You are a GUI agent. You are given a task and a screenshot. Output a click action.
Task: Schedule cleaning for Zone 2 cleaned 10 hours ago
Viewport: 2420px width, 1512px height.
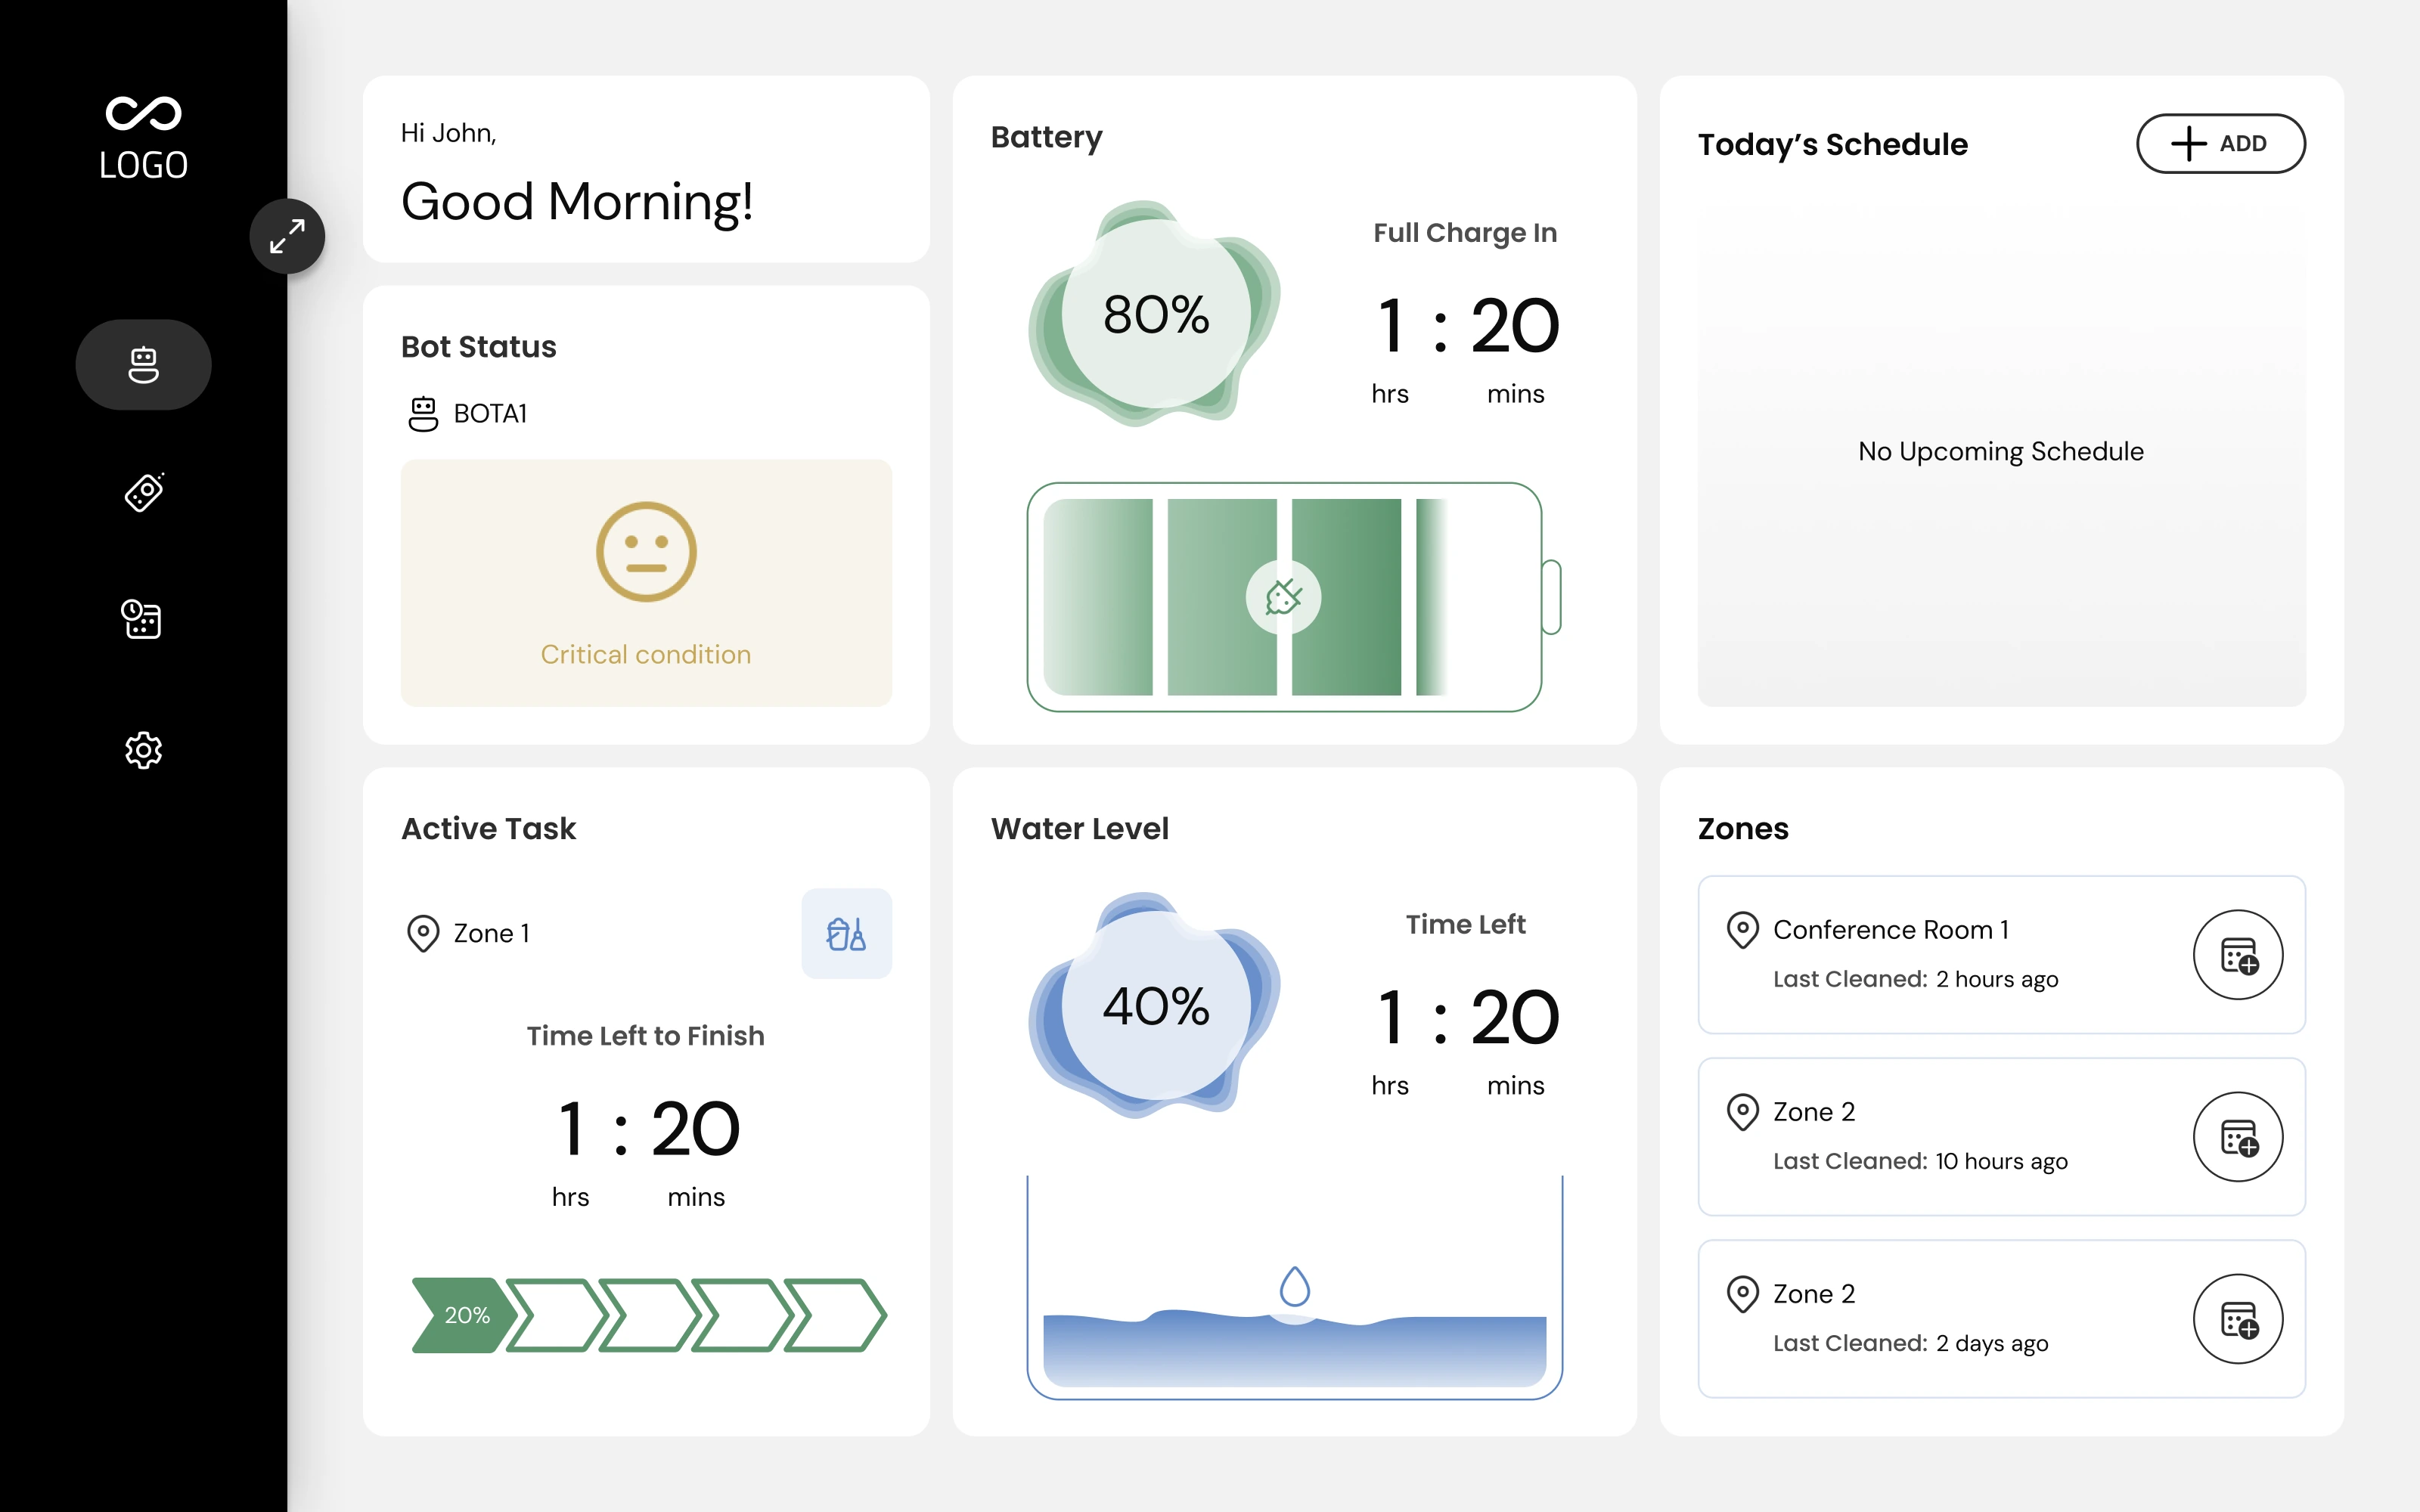[2238, 1137]
